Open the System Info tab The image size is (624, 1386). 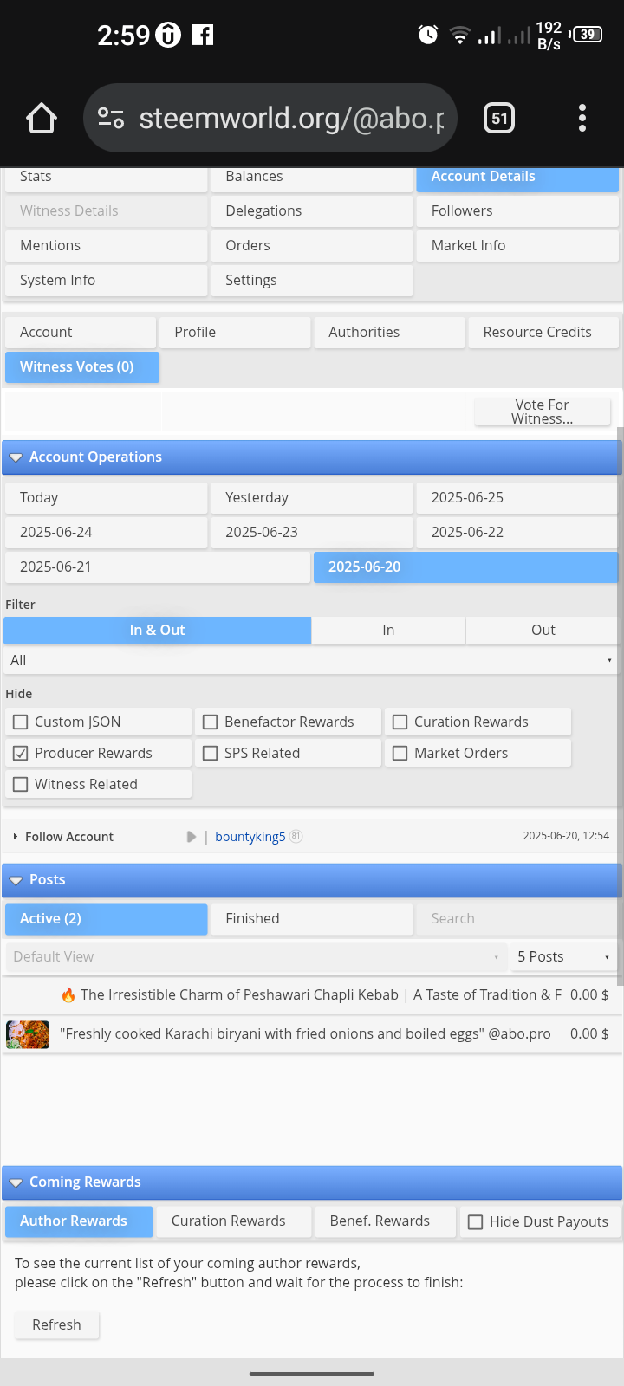(x=105, y=281)
